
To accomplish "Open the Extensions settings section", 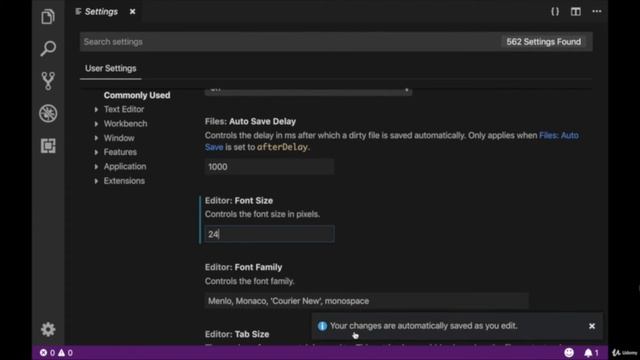I will [124, 181].
